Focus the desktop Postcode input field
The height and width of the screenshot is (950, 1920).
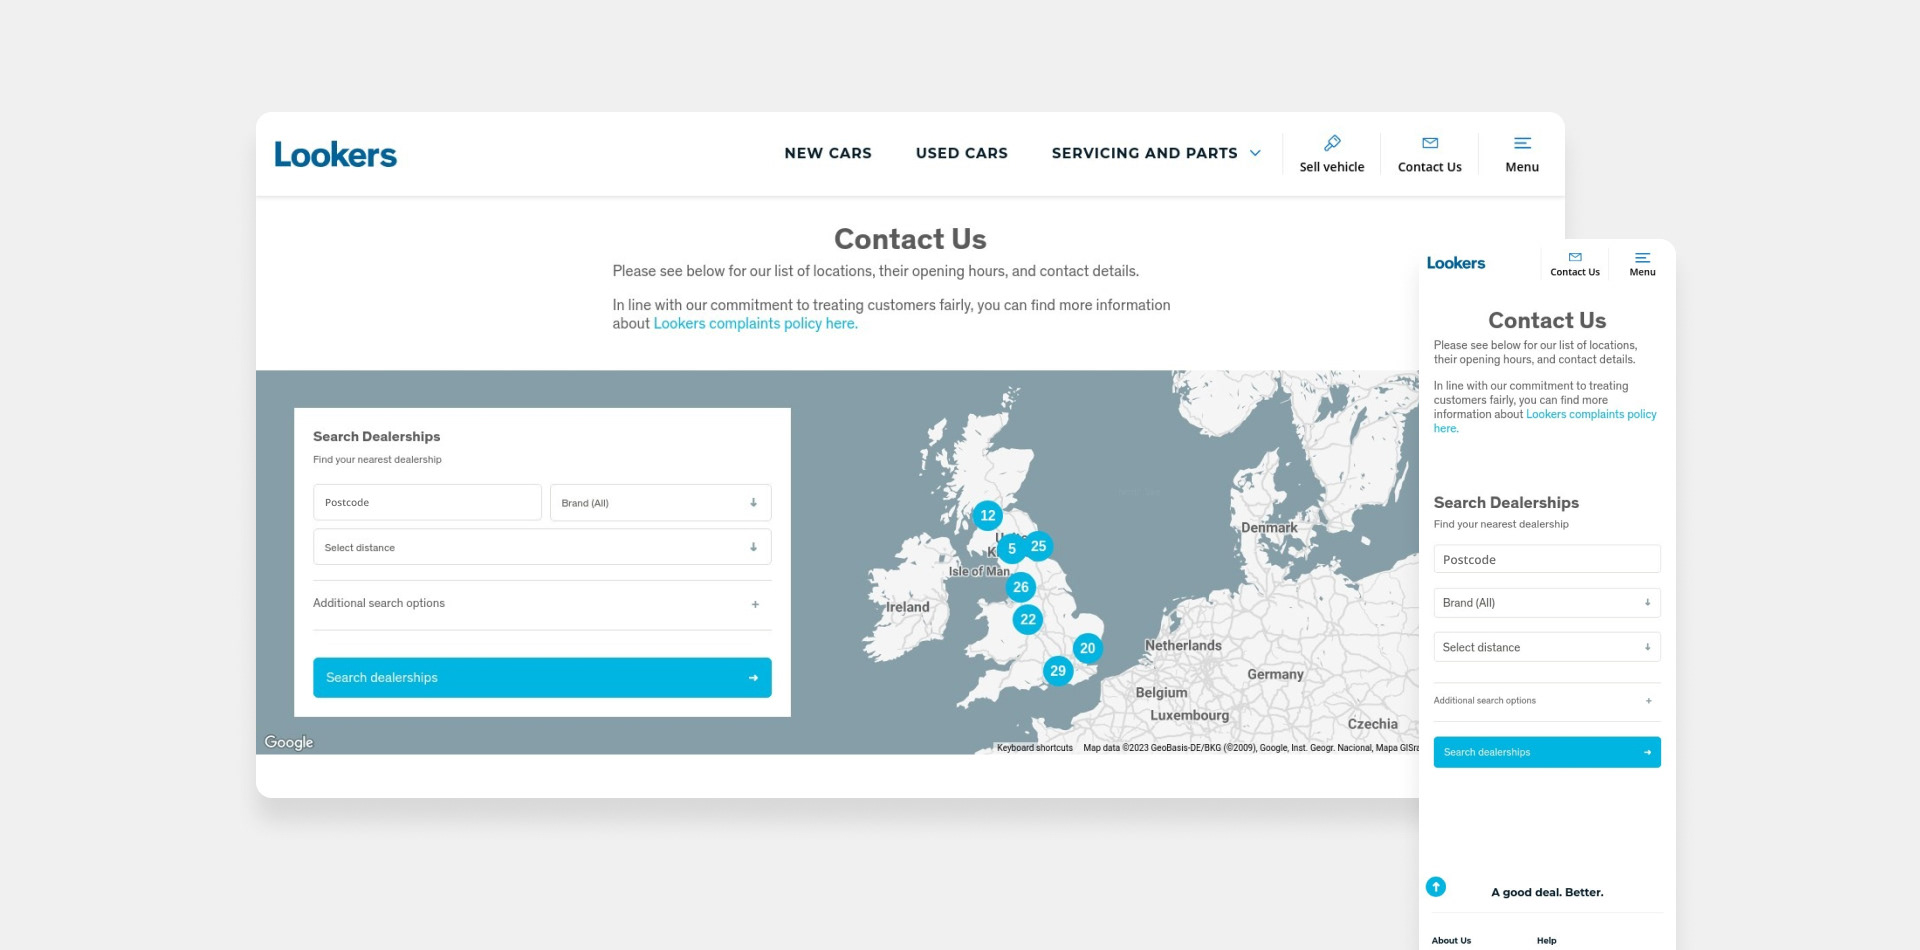(x=427, y=502)
